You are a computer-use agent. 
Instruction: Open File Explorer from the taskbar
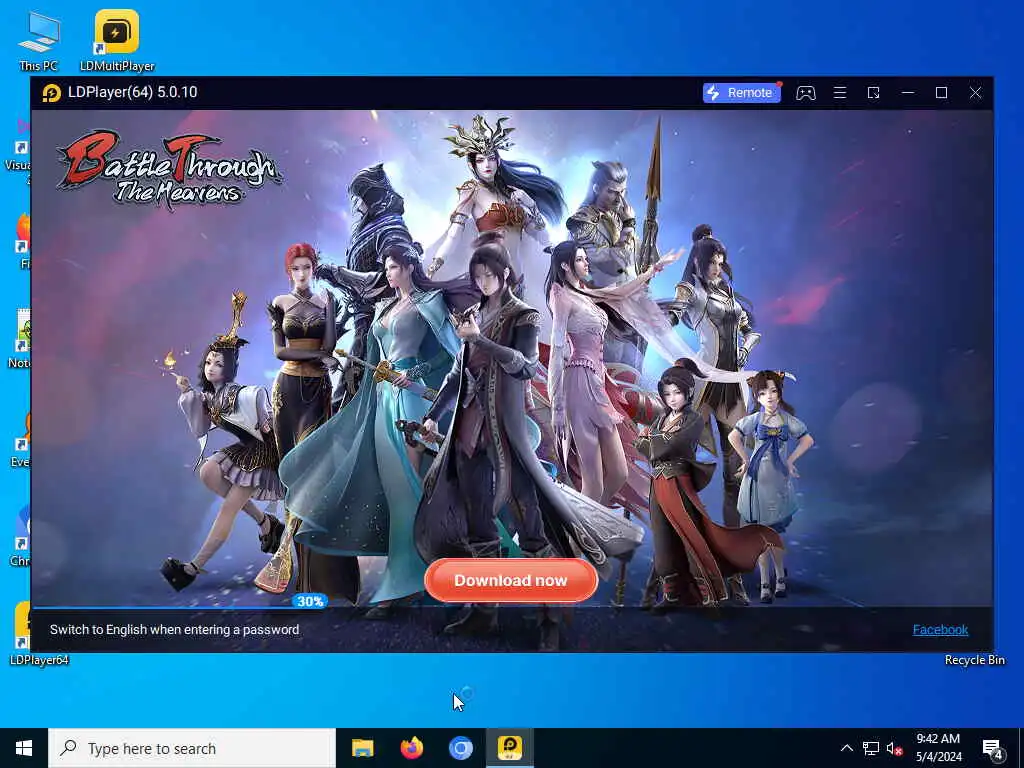[362, 748]
